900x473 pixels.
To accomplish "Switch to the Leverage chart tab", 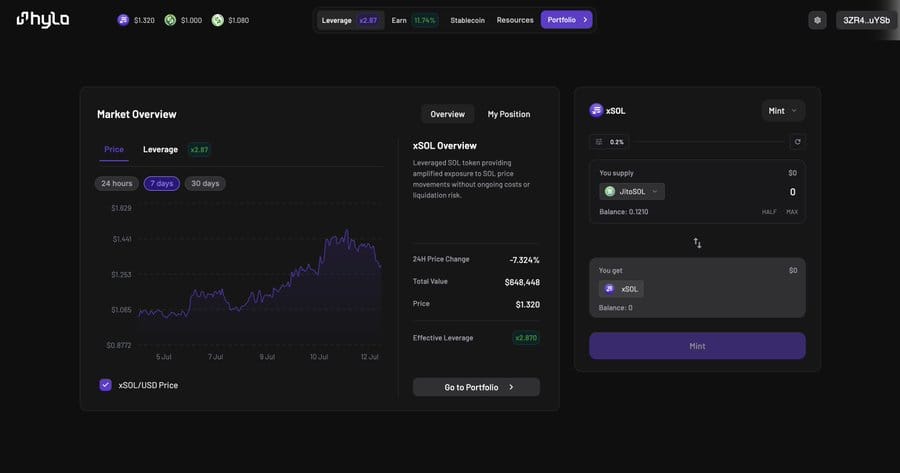I will point(160,149).
